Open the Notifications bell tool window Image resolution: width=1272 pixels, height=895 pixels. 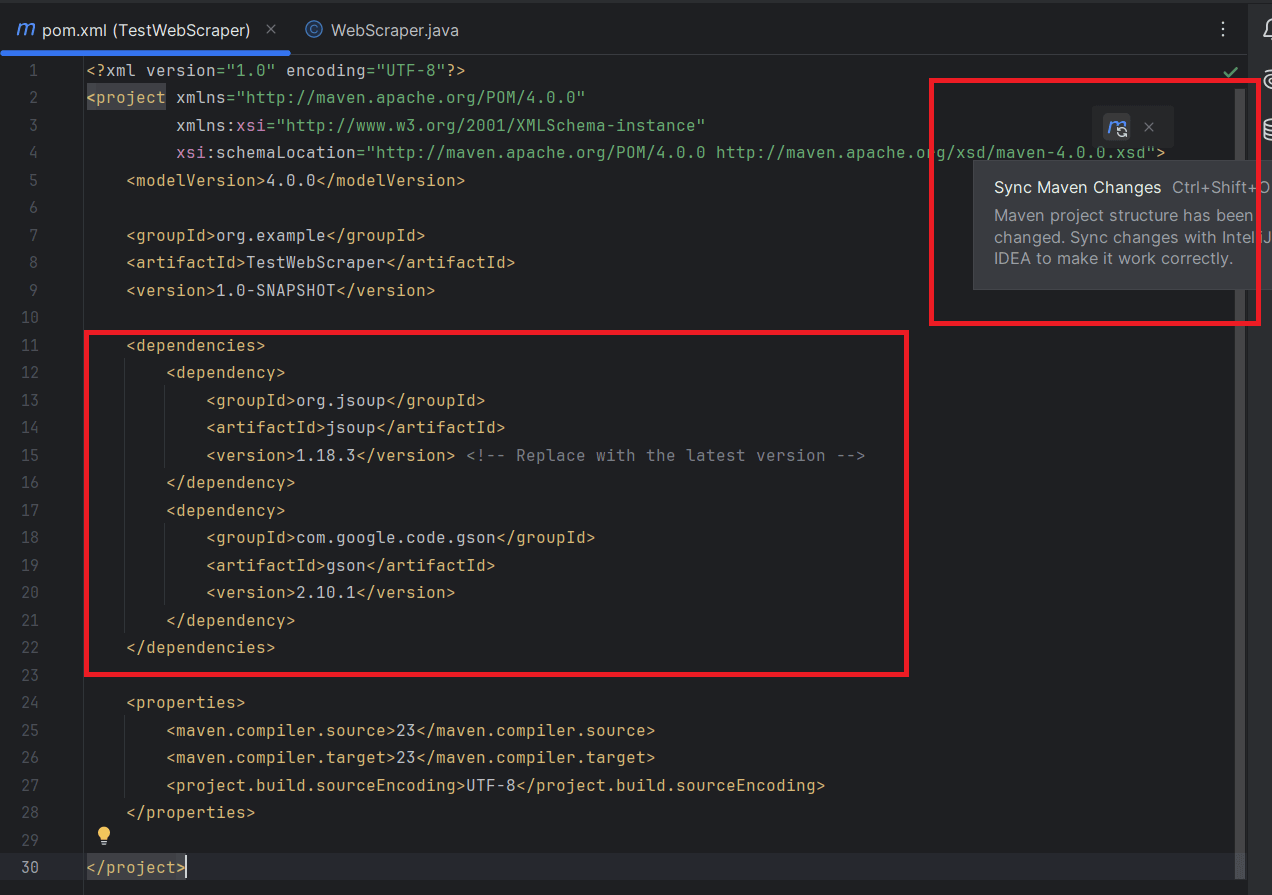click(1266, 30)
